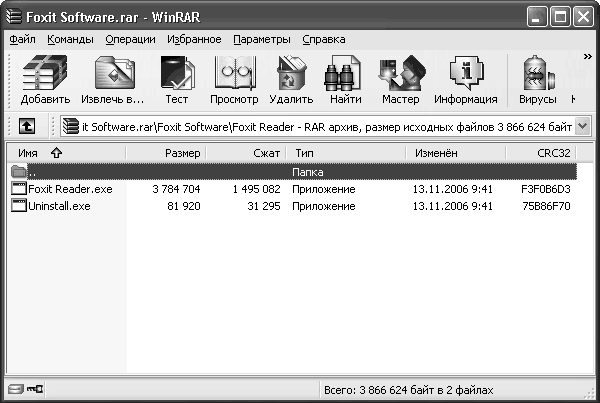Sort by the CRC32 column header
This screenshot has height=403, width=600.
[x=541, y=153]
